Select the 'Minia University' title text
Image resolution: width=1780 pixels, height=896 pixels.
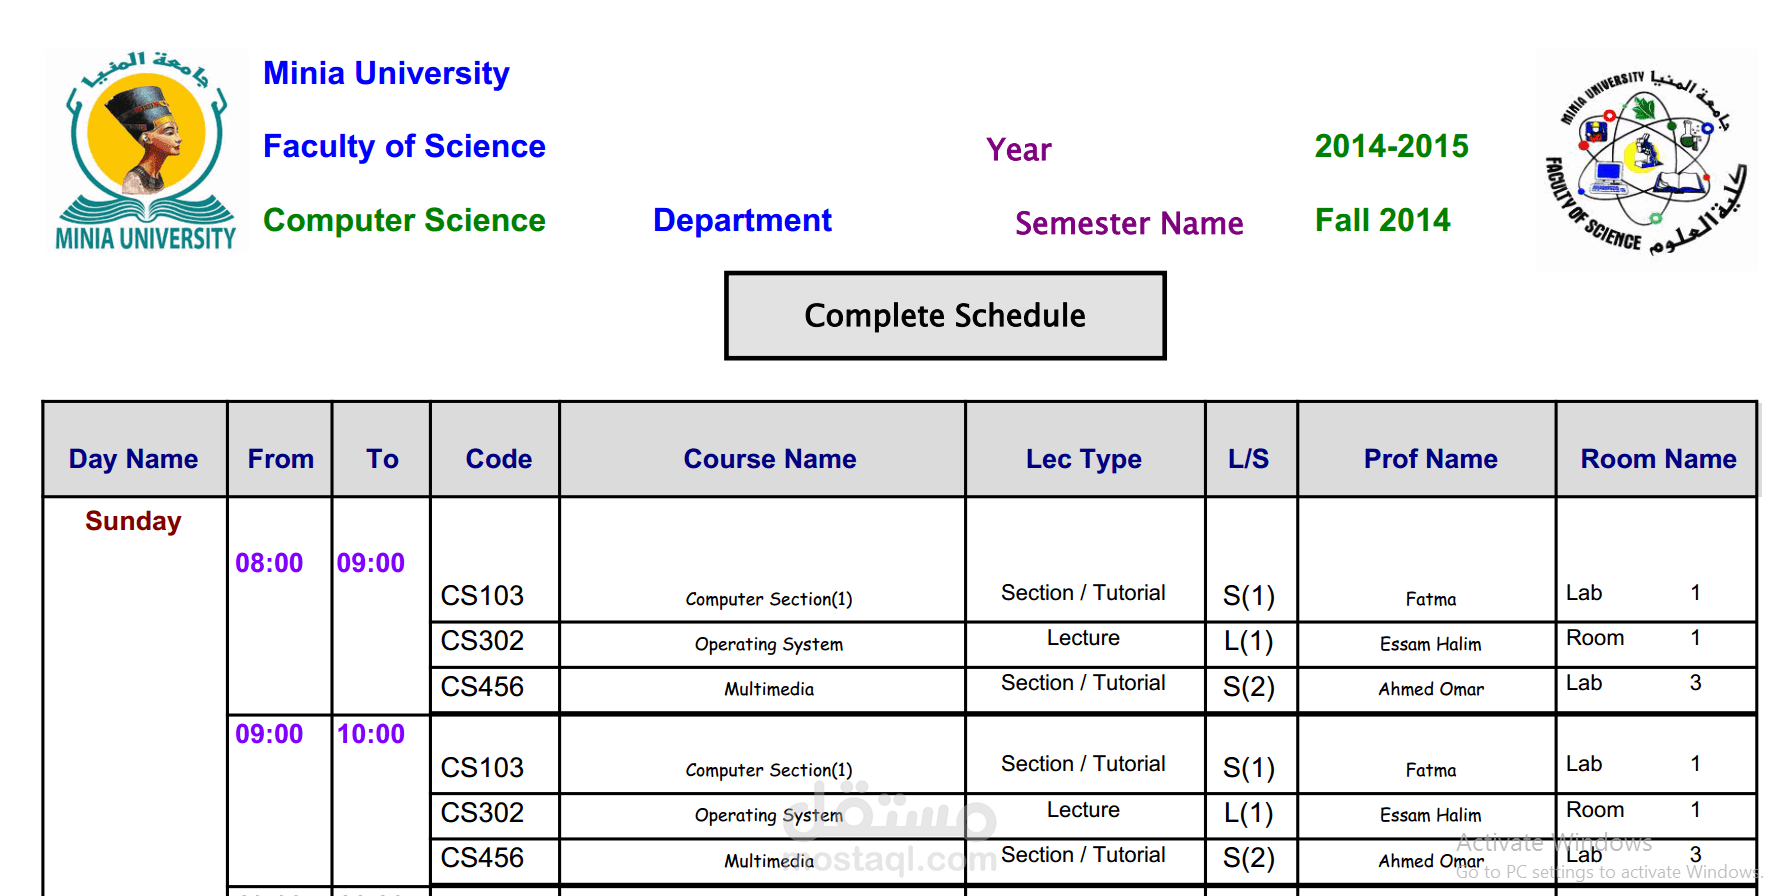click(386, 73)
